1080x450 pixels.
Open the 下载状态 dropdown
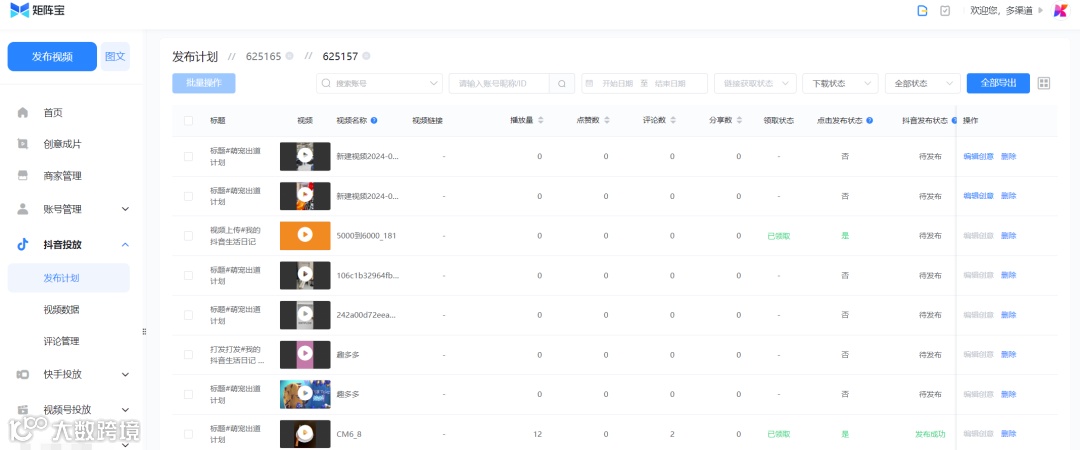[840, 83]
